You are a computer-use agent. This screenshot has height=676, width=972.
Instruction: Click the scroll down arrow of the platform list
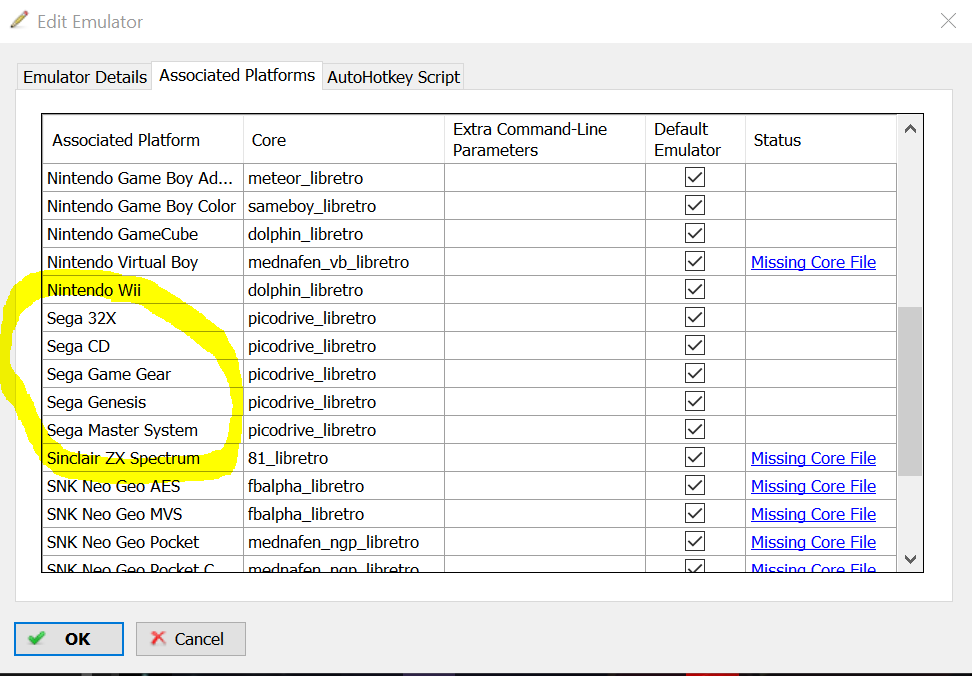(x=910, y=559)
